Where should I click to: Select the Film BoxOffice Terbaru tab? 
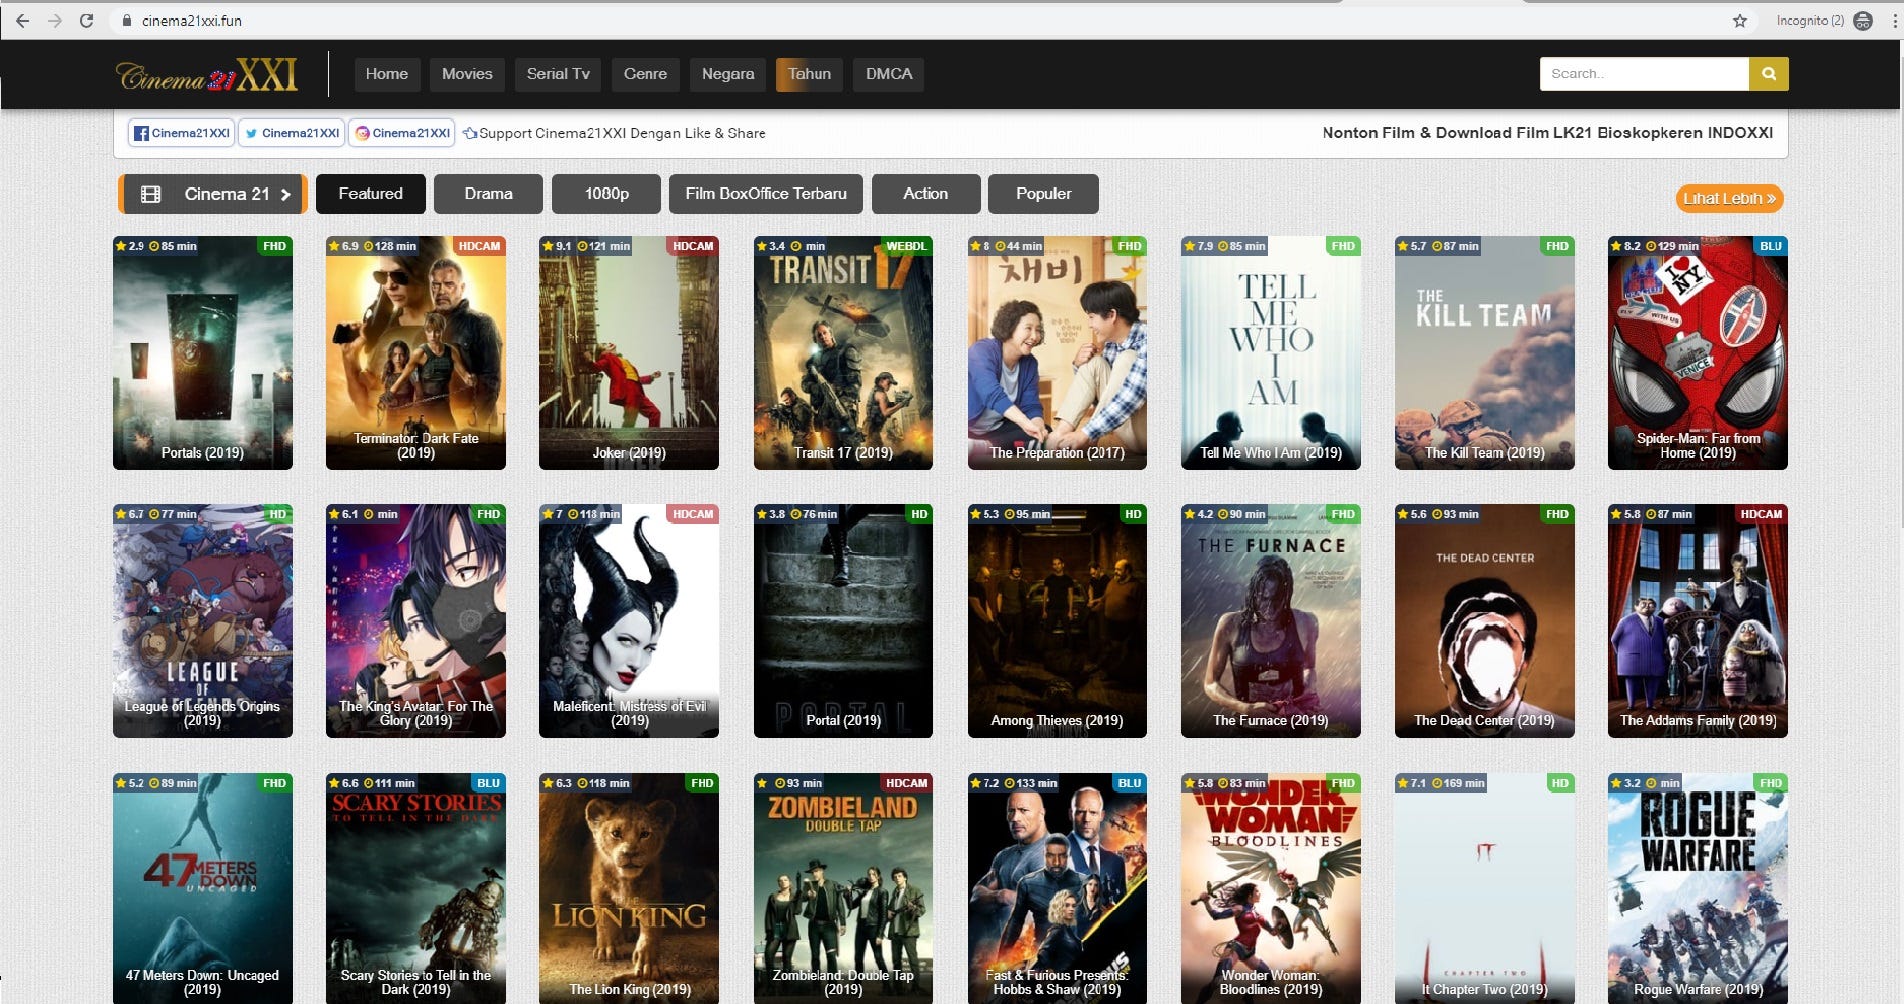(x=766, y=194)
